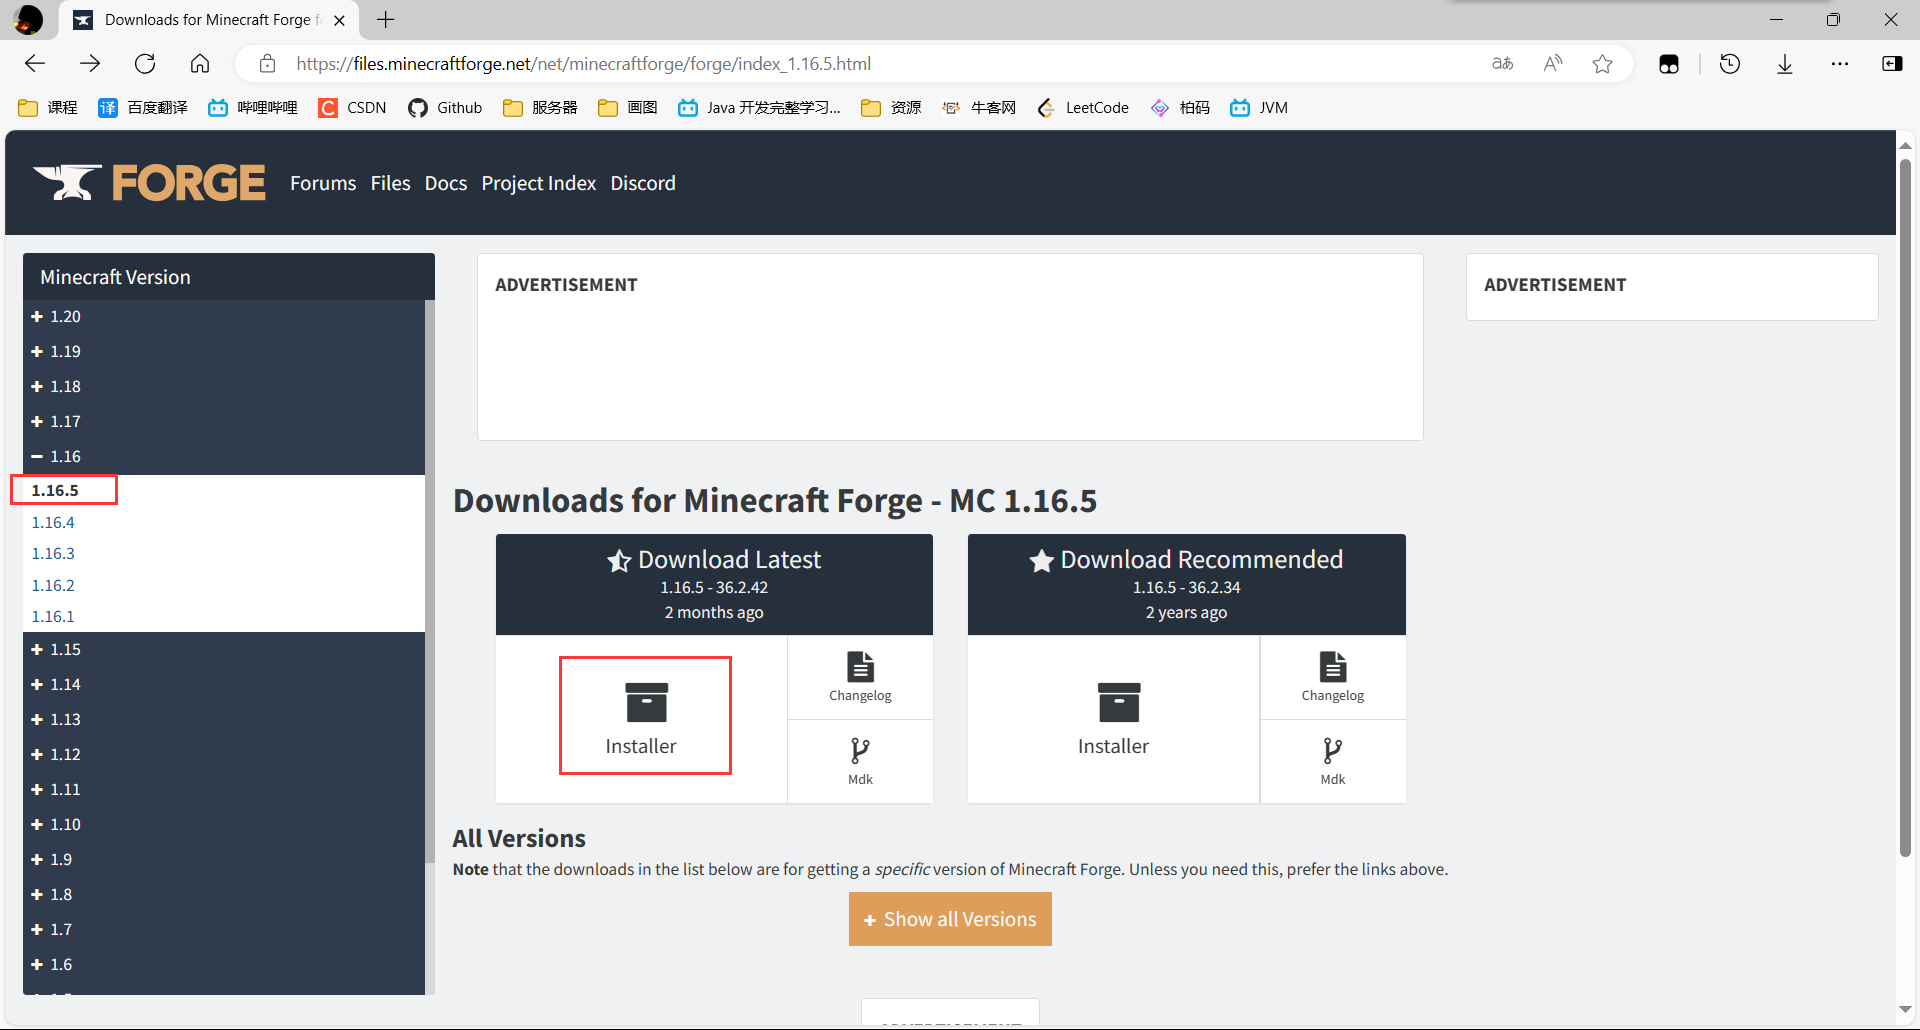Open browser downloads icon
This screenshot has width=1920, height=1030.
coord(1785,64)
